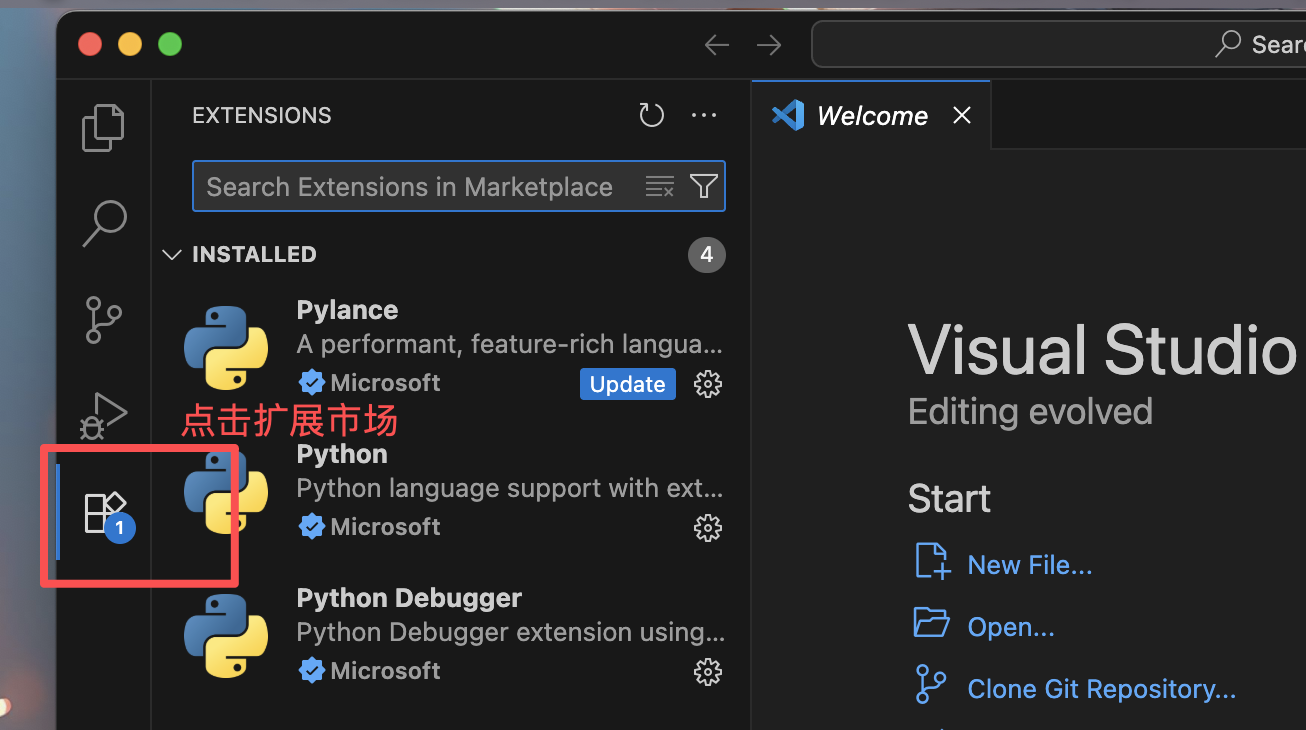The height and width of the screenshot is (730, 1306).
Task: Open the Run and Debug view
Action: pos(103,415)
